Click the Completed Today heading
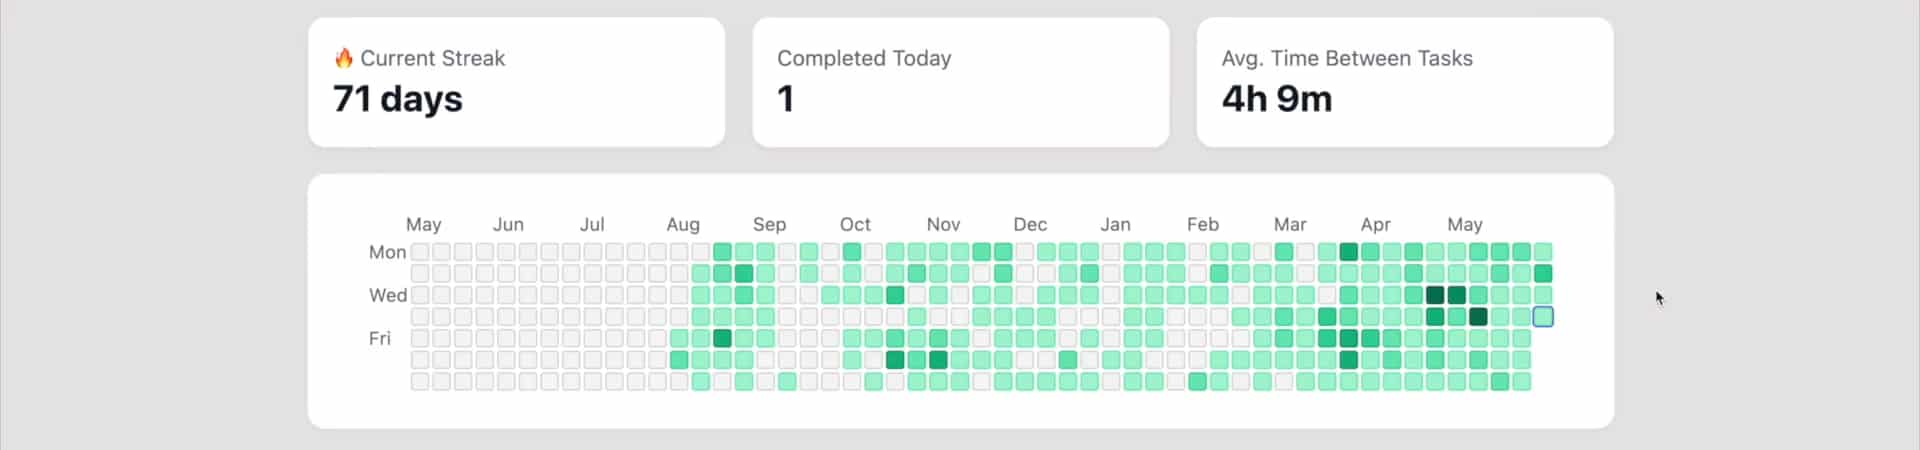 coord(864,58)
